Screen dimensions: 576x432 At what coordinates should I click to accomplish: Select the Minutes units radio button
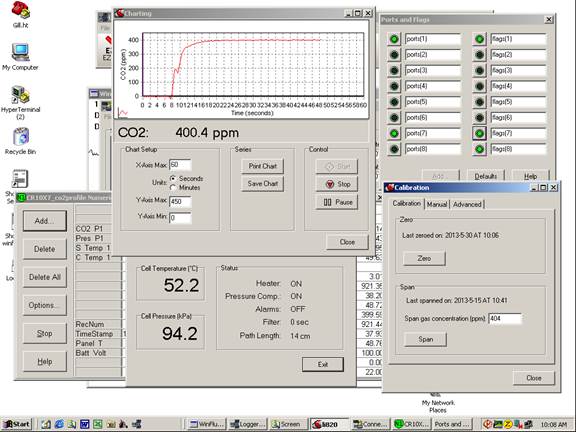click(x=173, y=187)
